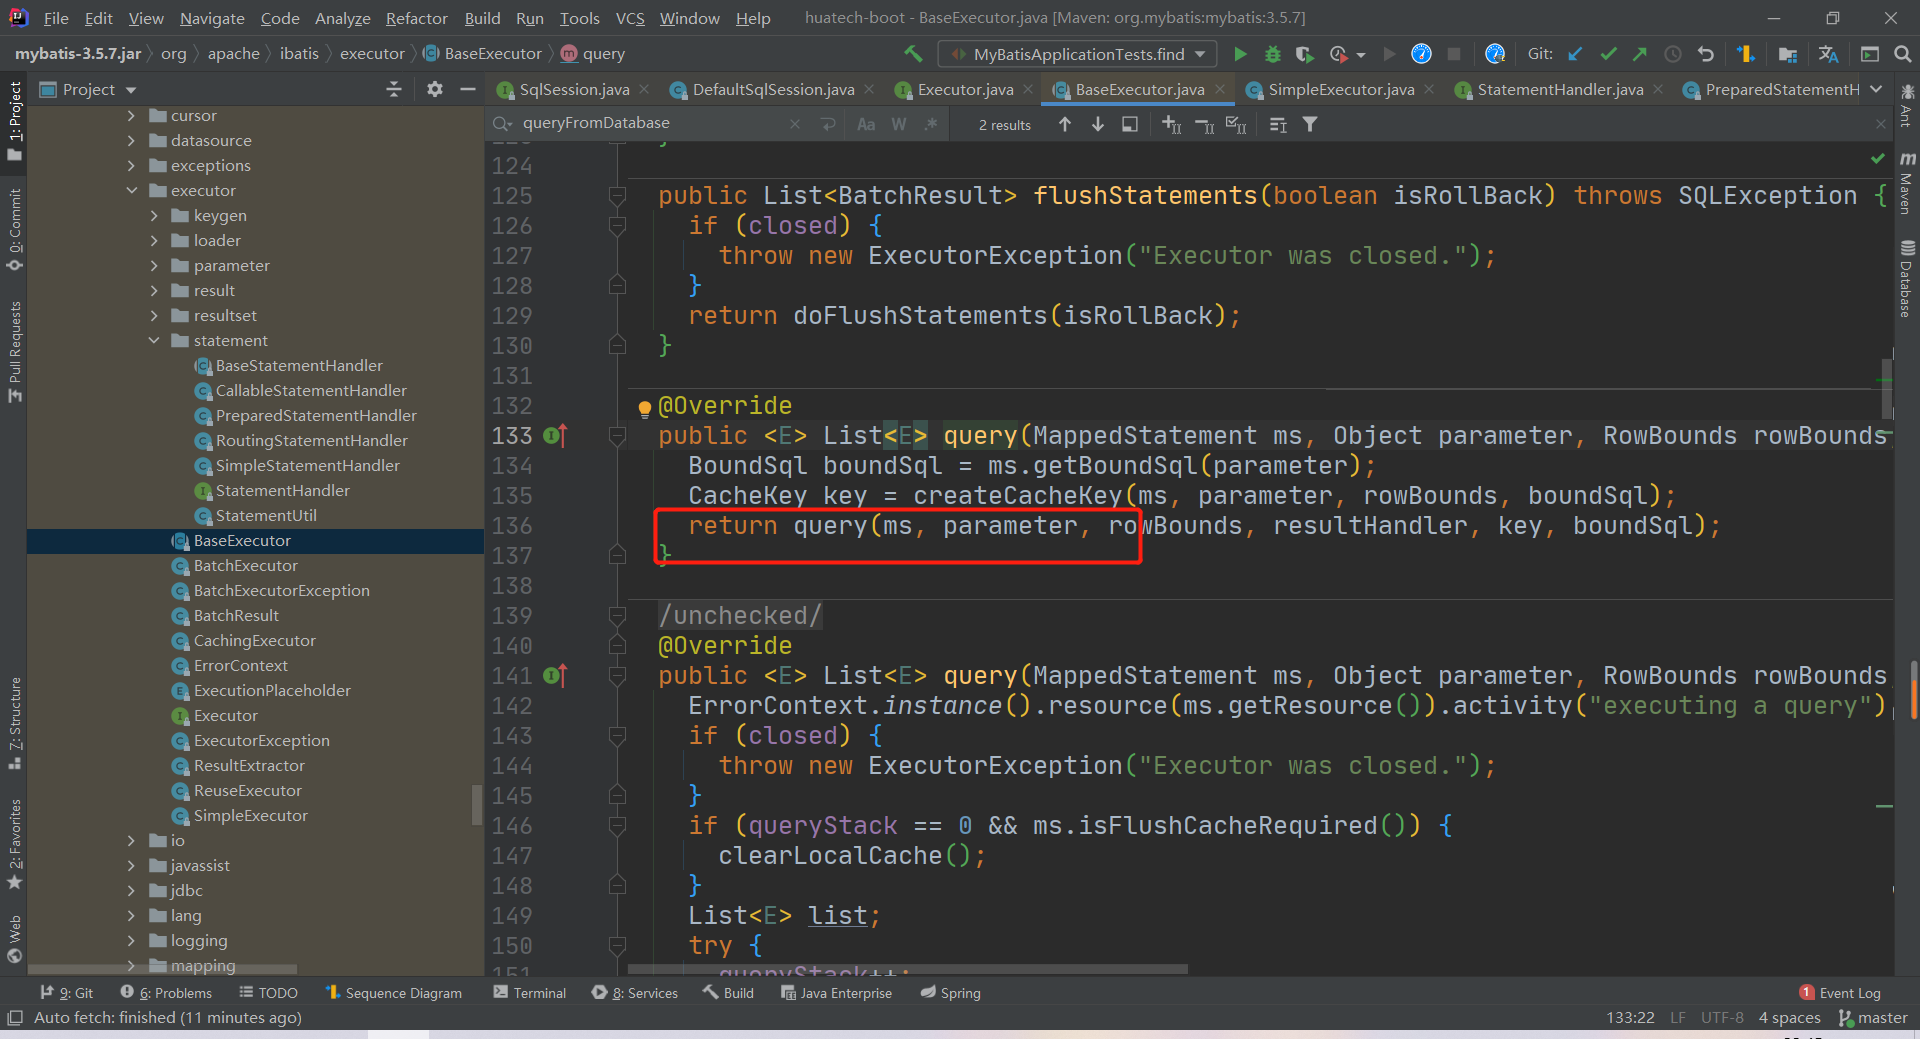Start debugging with the green bug icon
Screen dimensions: 1920x1039
point(1273,54)
